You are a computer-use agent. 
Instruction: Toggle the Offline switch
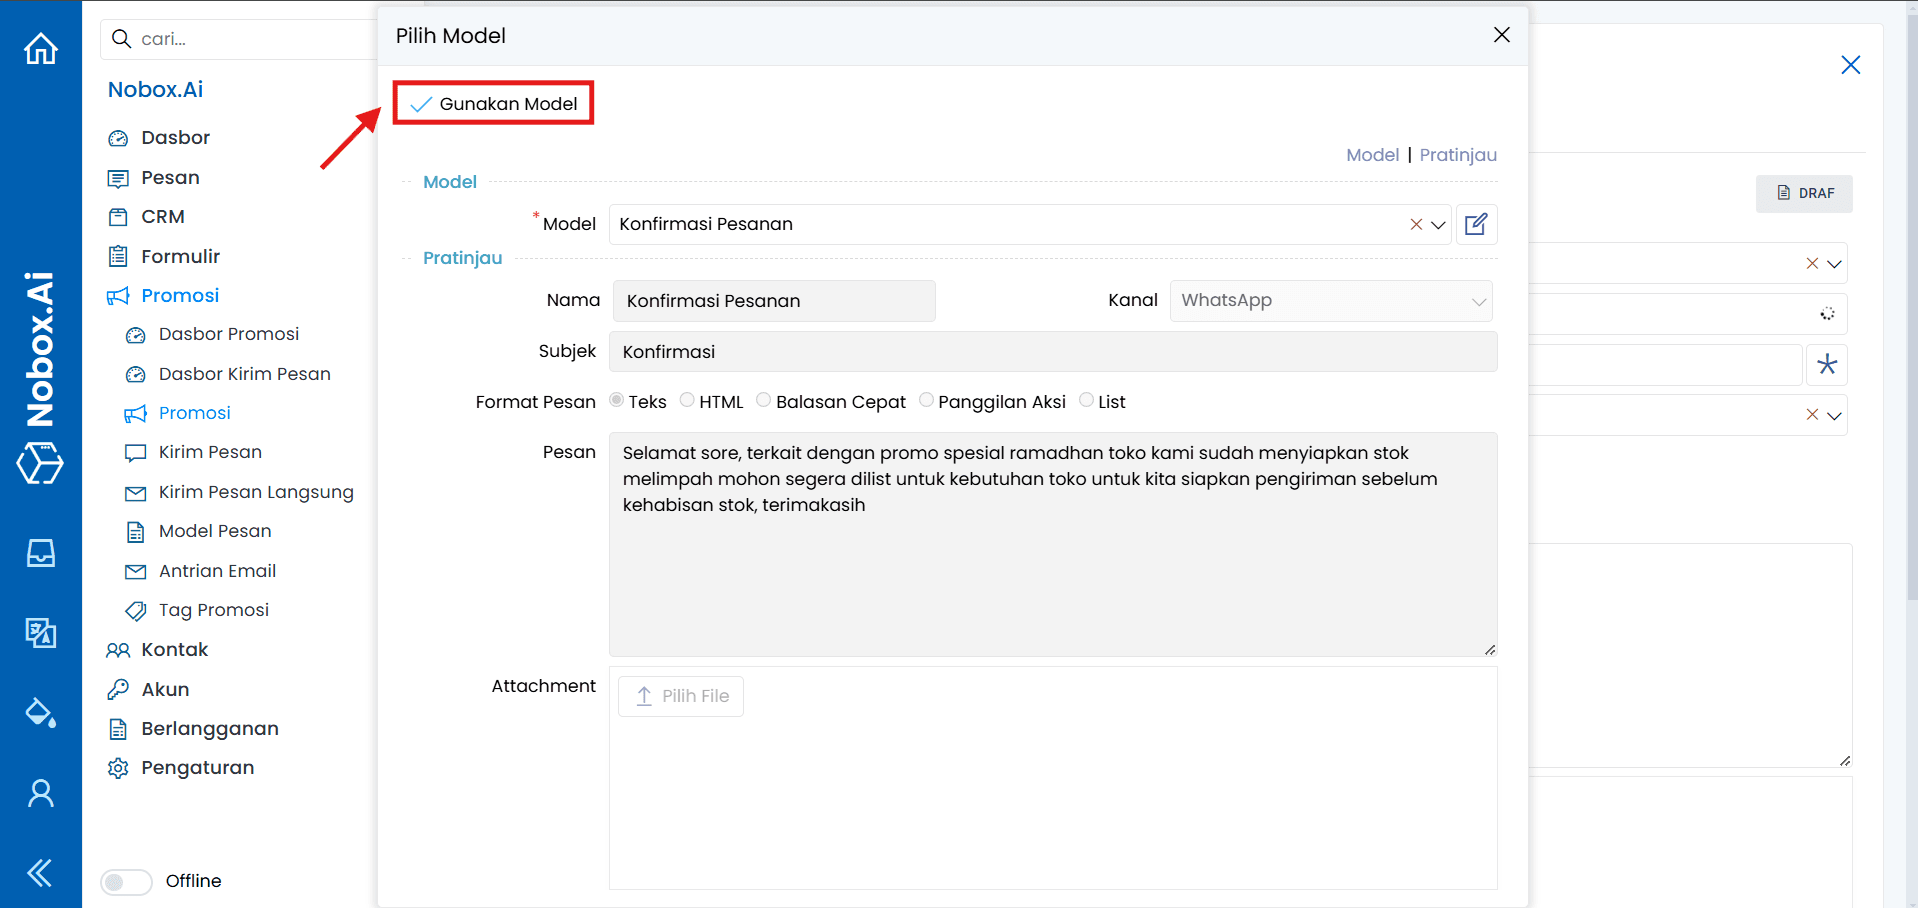coord(126,882)
